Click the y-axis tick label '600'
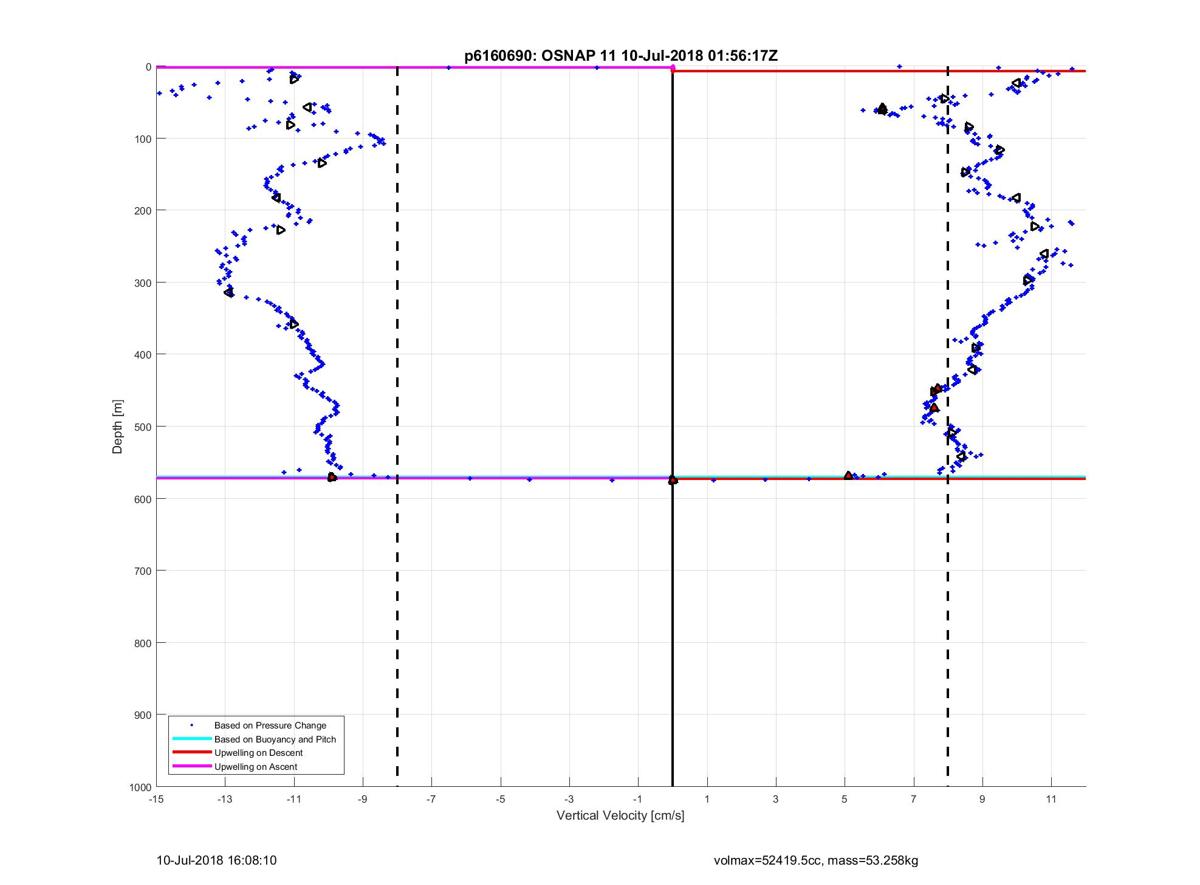The height and width of the screenshot is (885, 1200). click(142, 499)
